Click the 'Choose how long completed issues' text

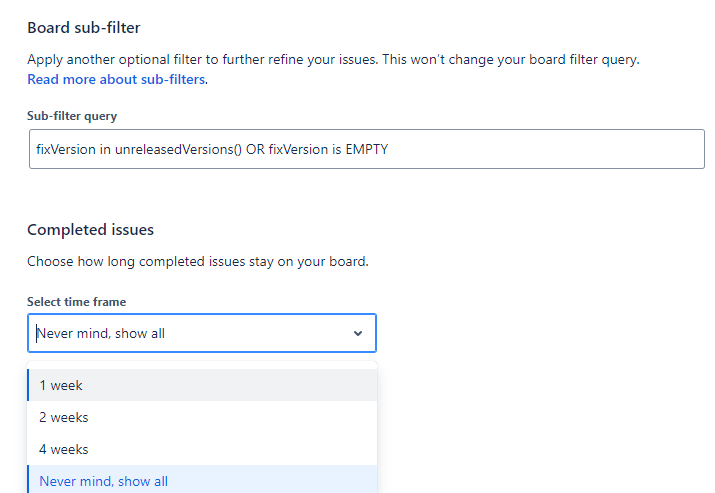[x=198, y=262]
